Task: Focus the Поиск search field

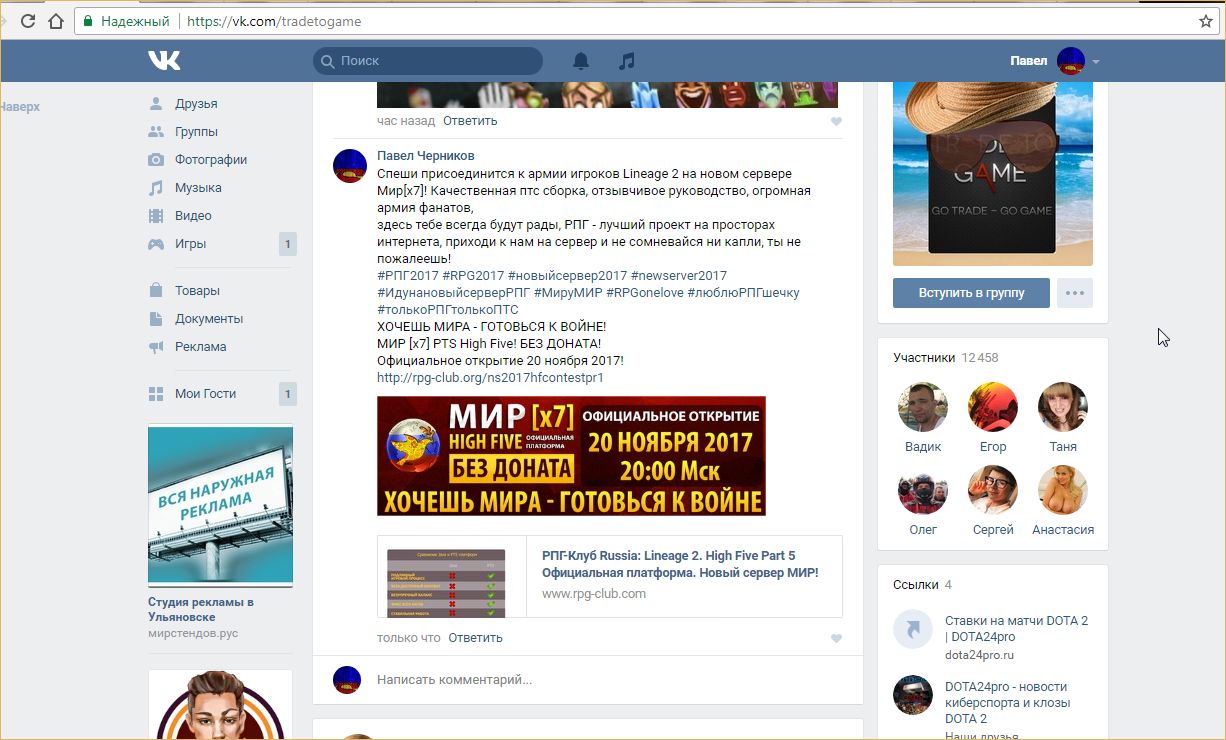Action: point(428,61)
